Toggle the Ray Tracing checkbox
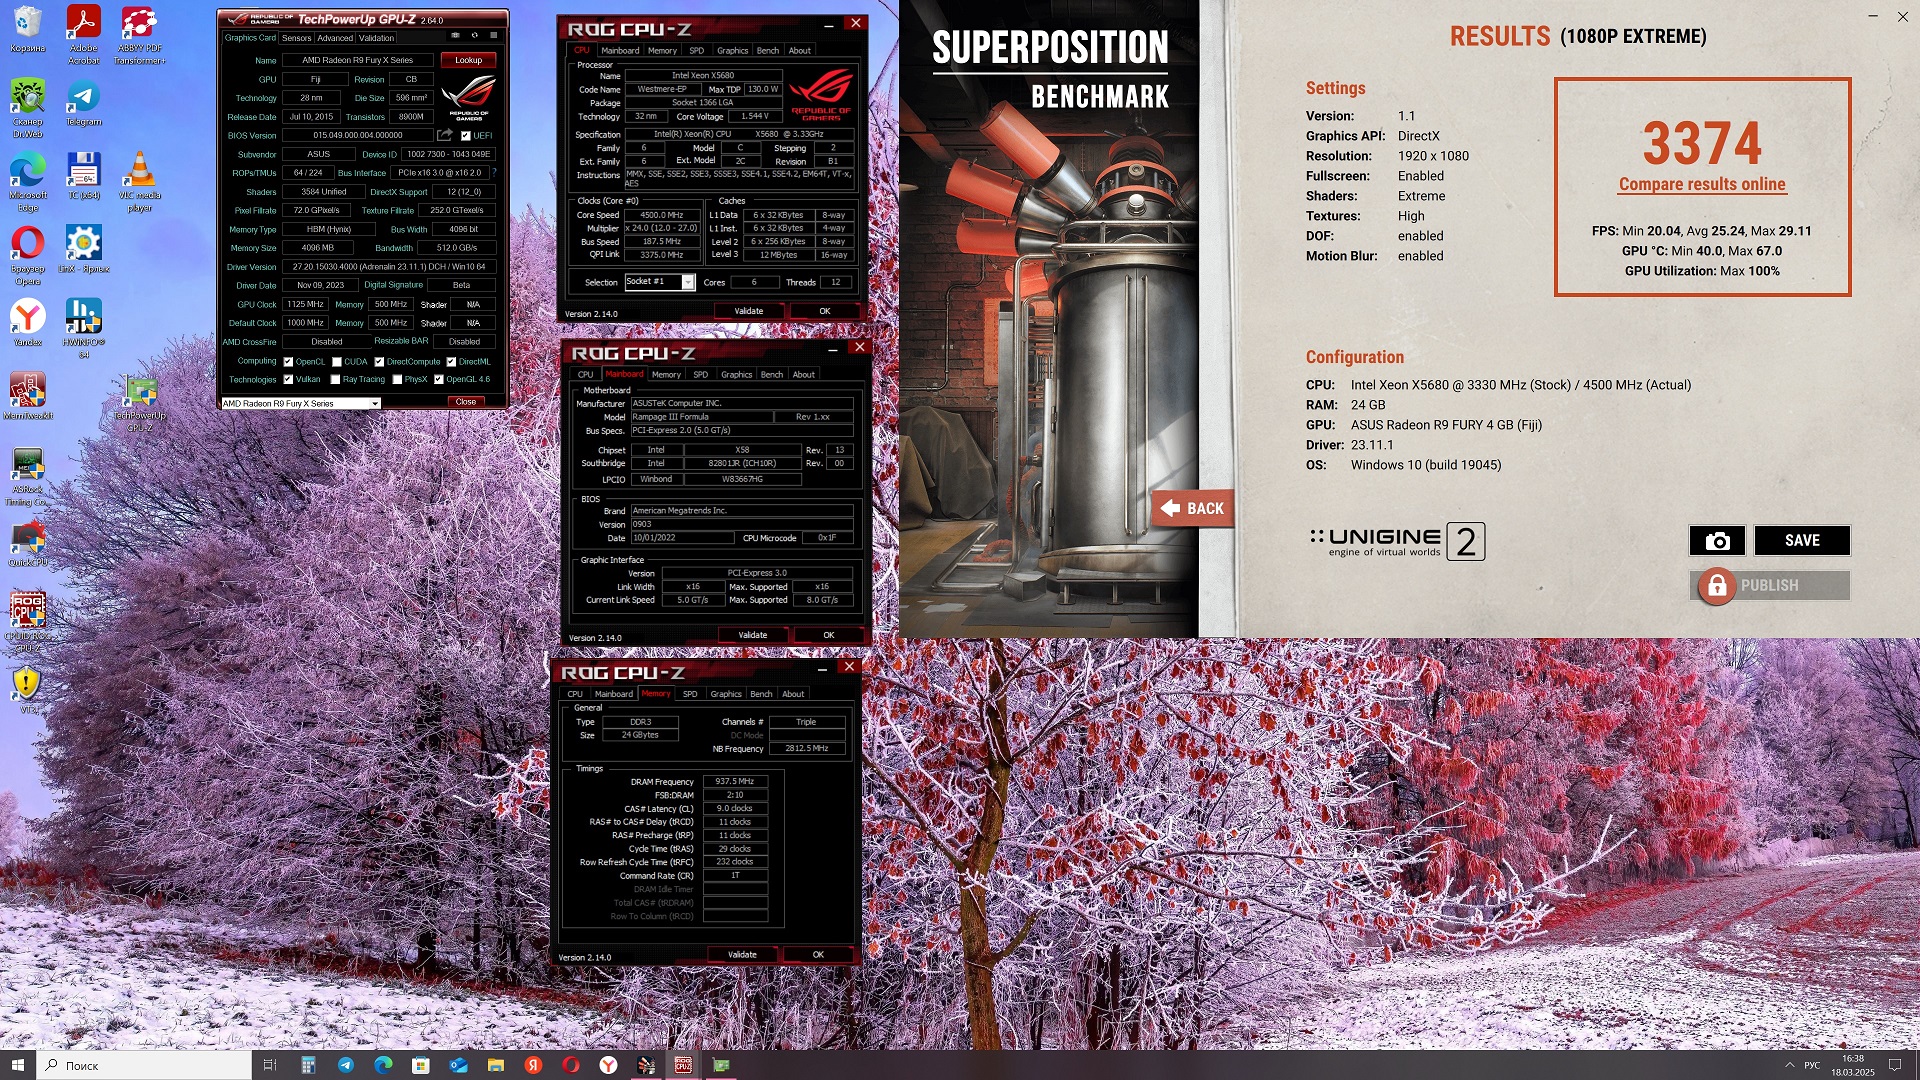The height and width of the screenshot is (1080, 1920). [335, 380]
